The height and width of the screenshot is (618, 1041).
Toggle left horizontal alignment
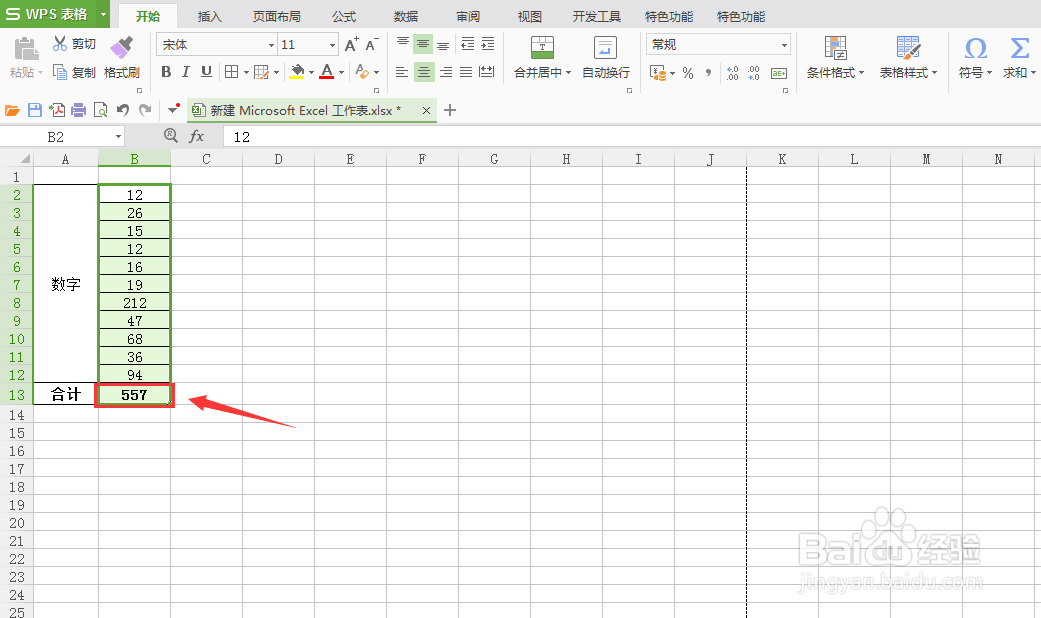[x=402, y=72]
